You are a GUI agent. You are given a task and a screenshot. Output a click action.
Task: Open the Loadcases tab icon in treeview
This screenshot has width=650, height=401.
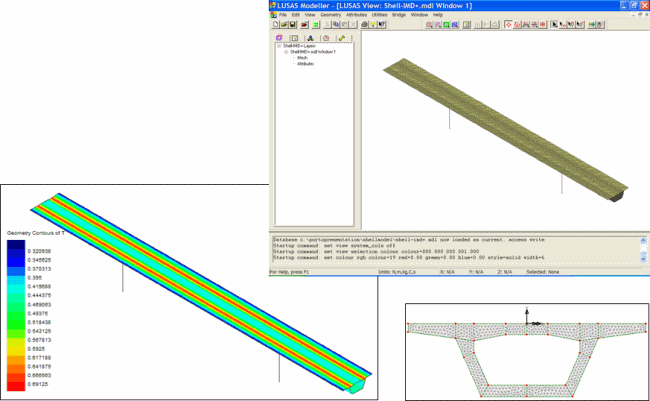325,37
